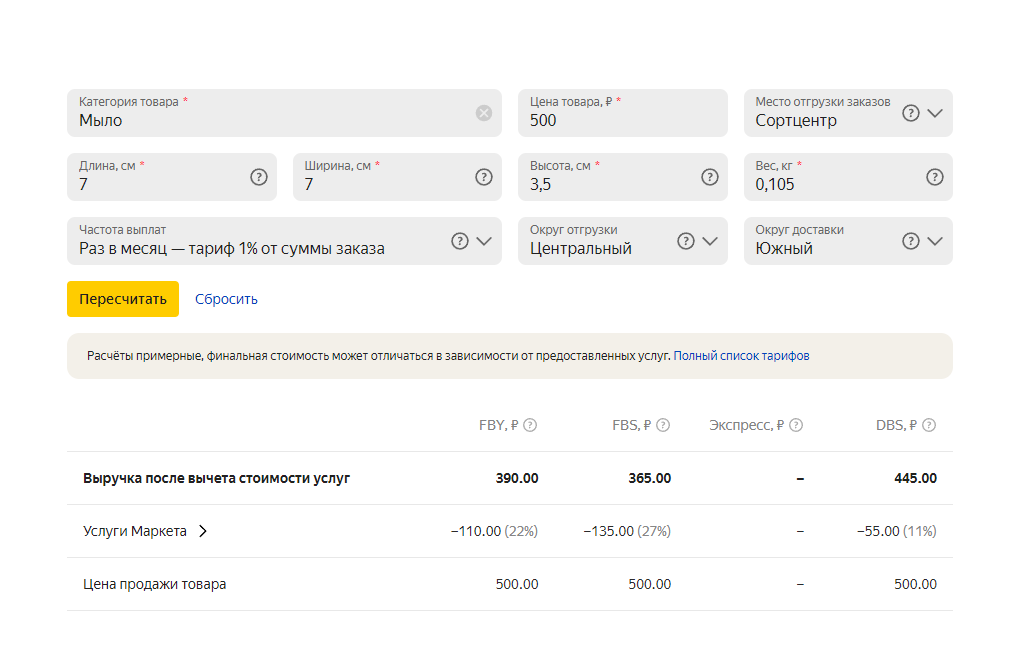Open help icon for Высота, см
1026x664 pixels.
click(709, 177)
